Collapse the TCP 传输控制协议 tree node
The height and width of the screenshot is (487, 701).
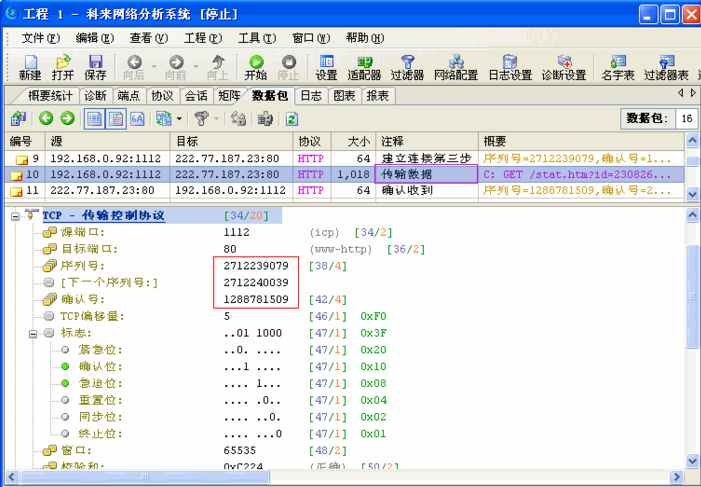tap(15, 216)
